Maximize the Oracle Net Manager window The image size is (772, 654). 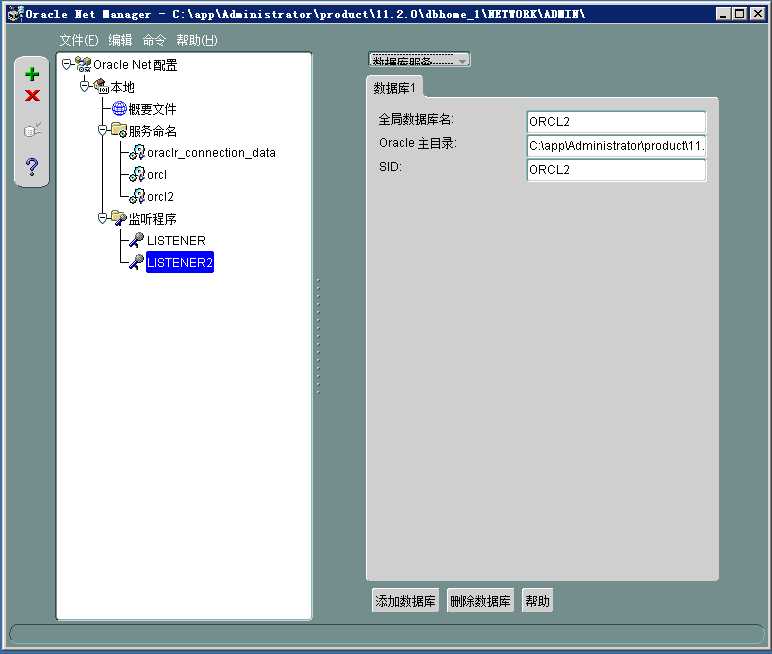point(740,14)
